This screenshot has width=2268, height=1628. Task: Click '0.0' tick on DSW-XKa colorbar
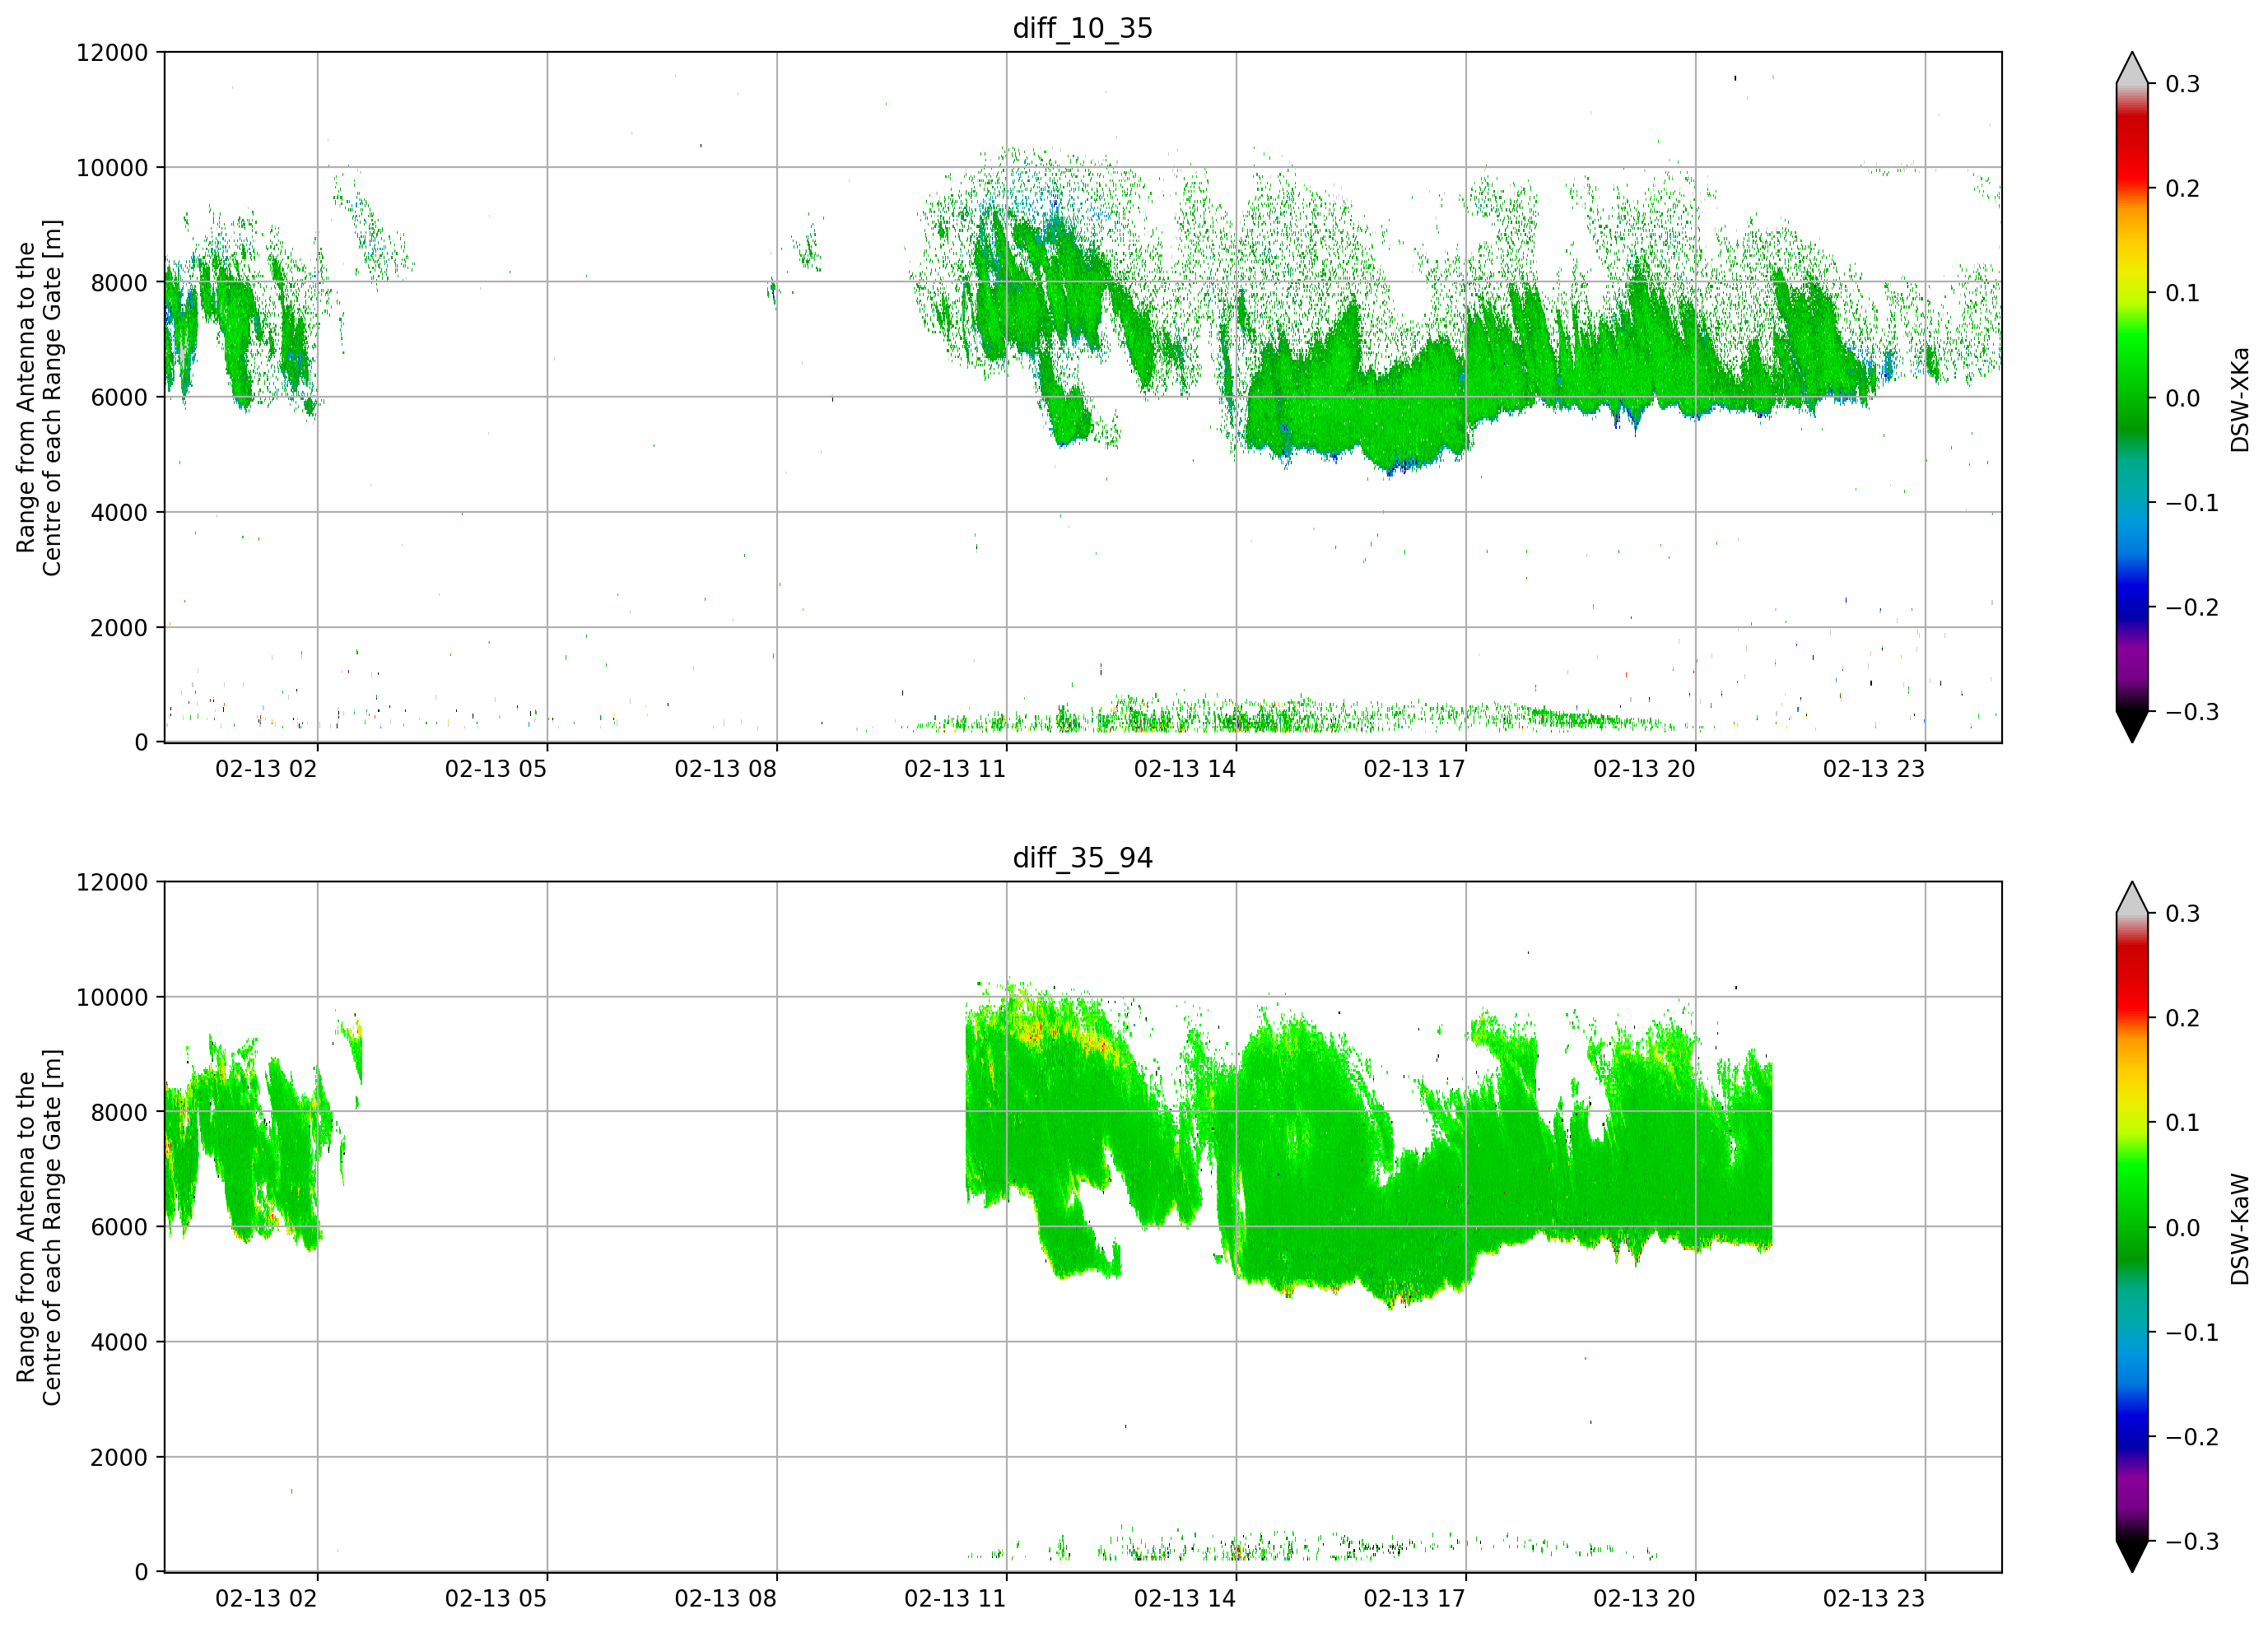point(2182,399)
